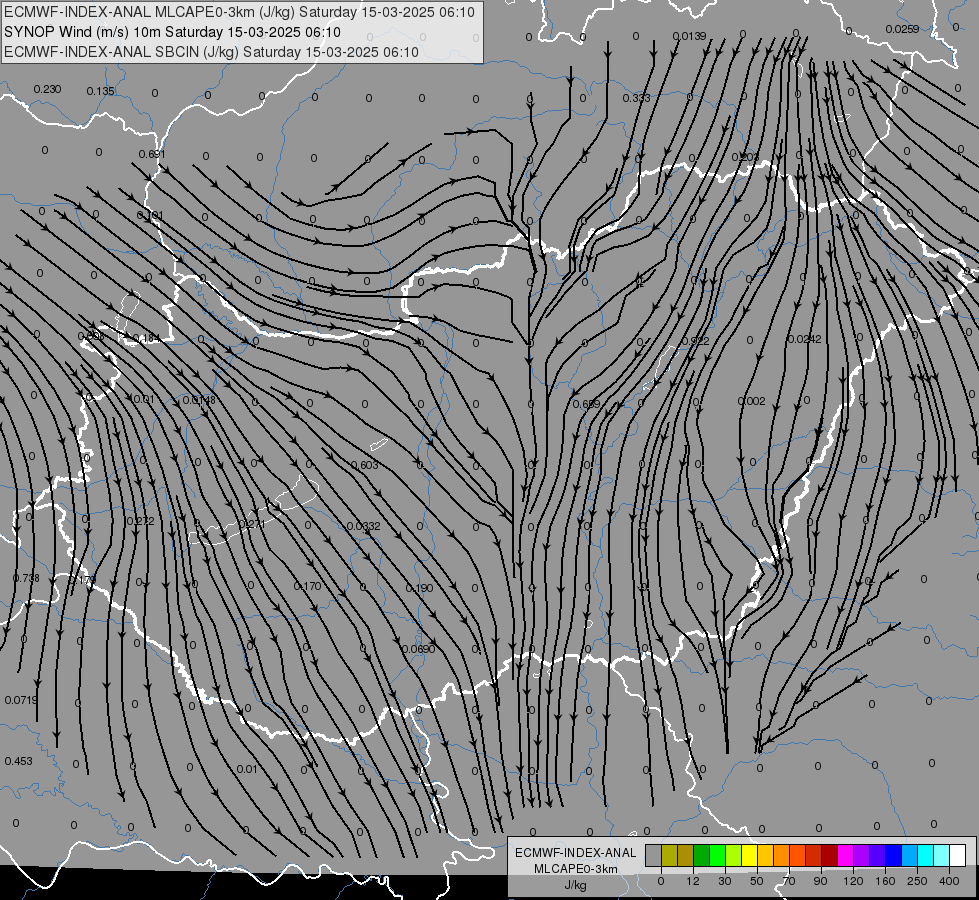Click the map value 0.659
The height and width of the screenshot is (900, 979).
pyautogui.click(x=586, y=404)
